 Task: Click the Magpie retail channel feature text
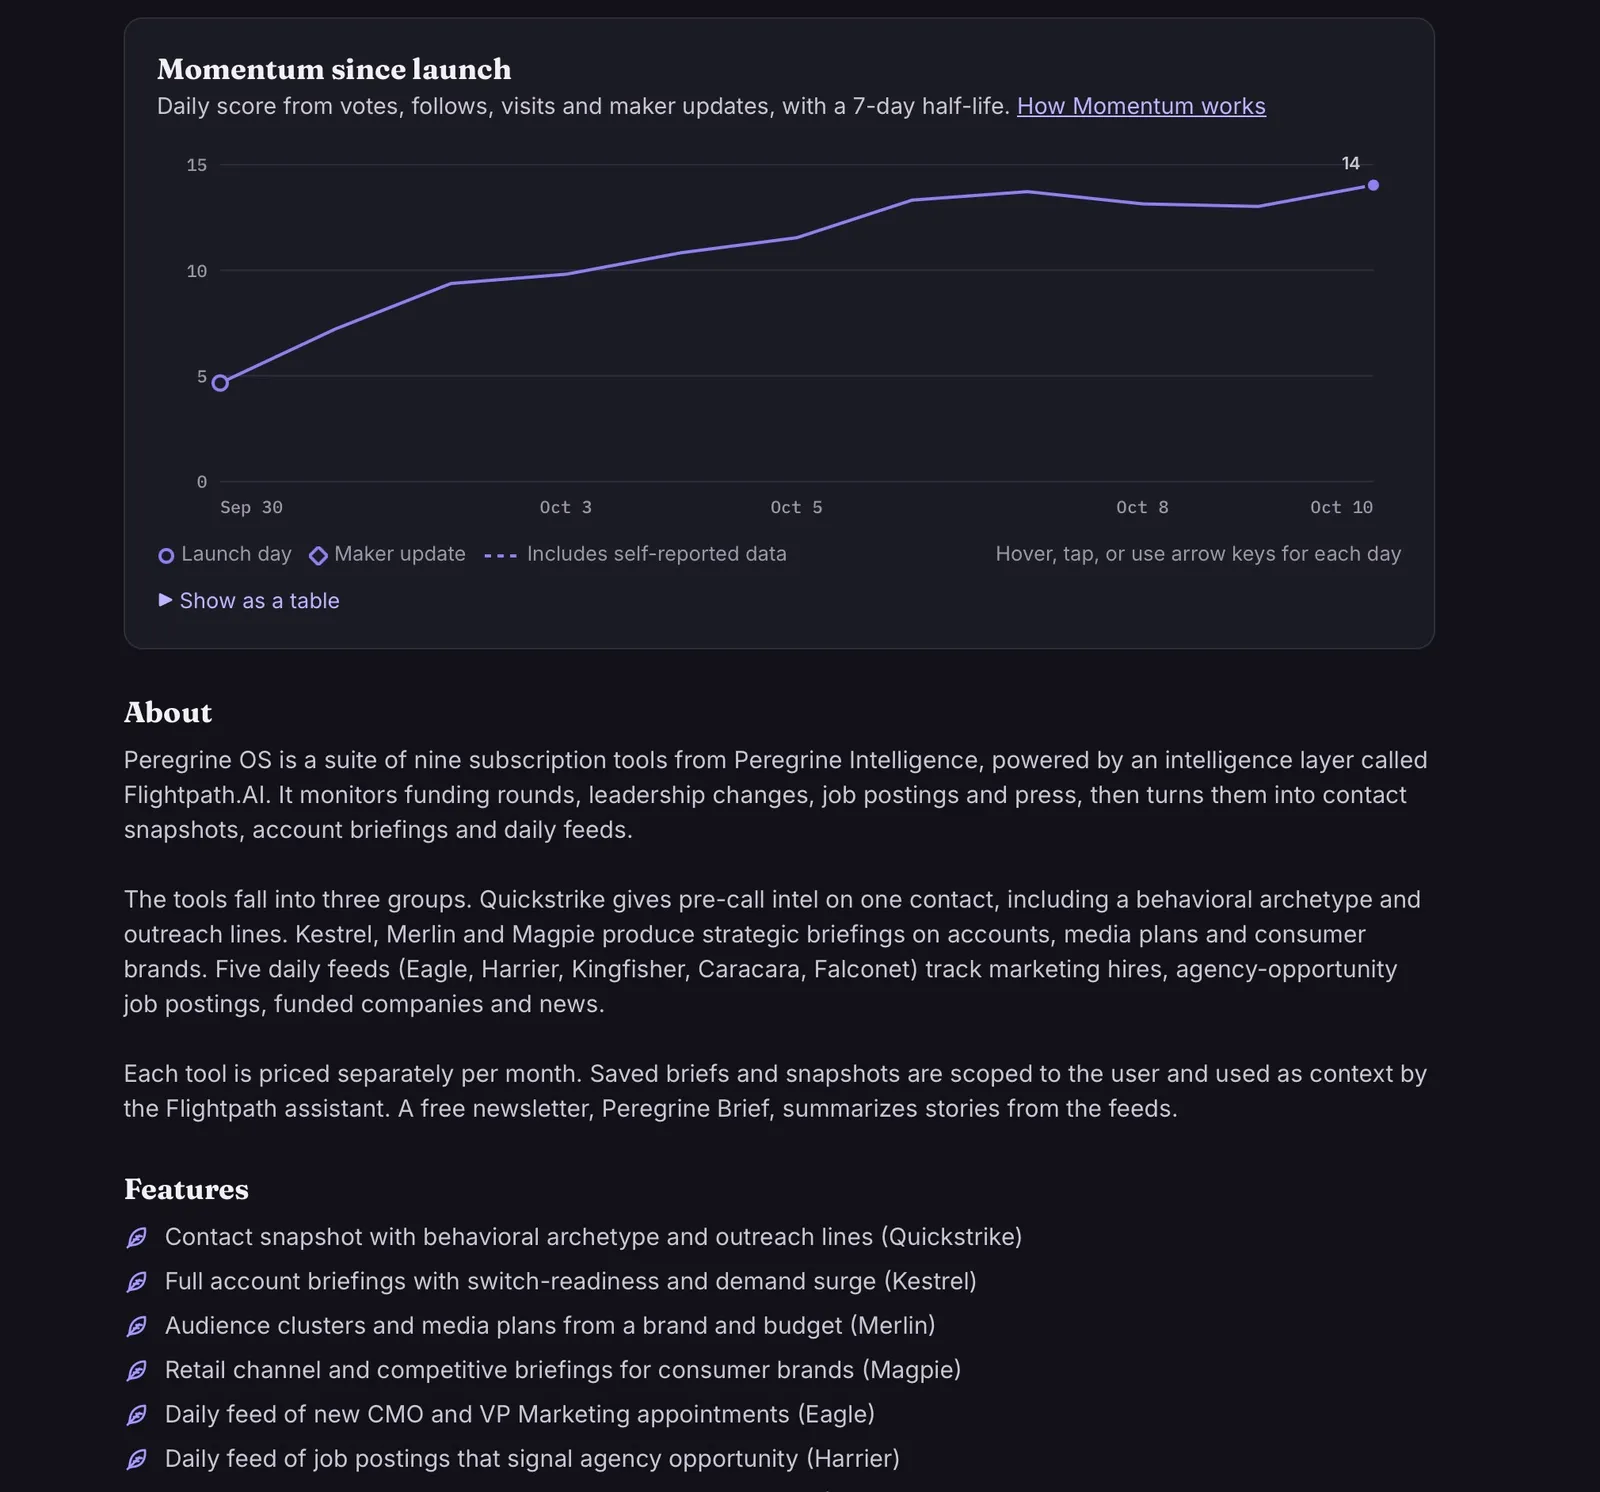563,1370
